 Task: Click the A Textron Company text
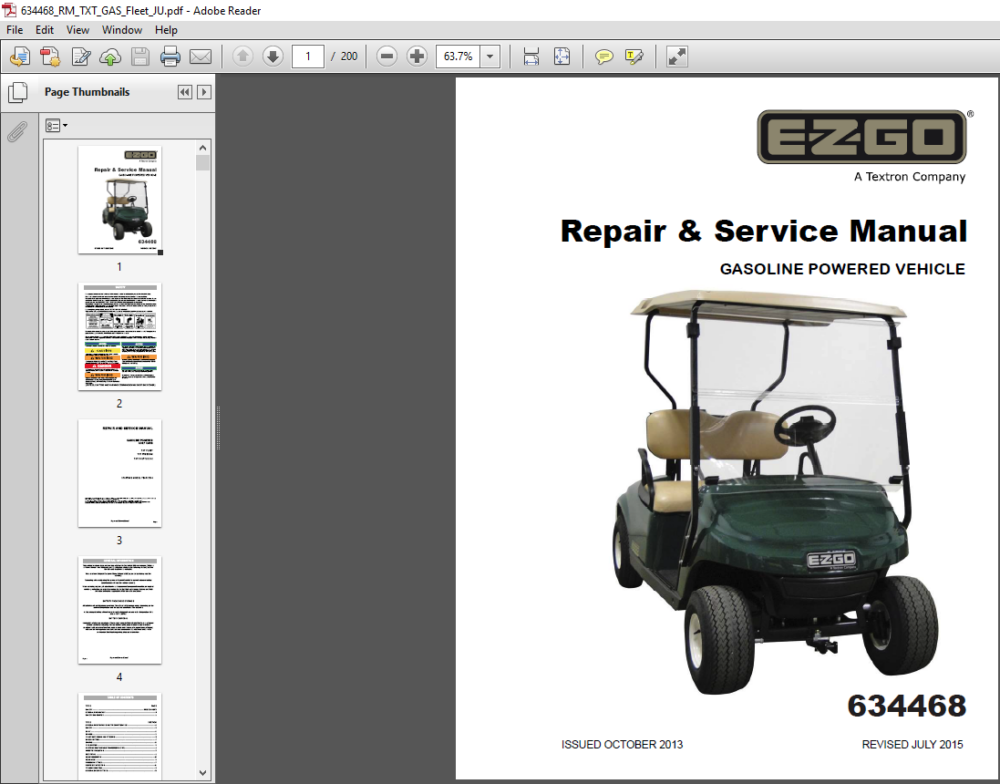[x=909, y=177]
